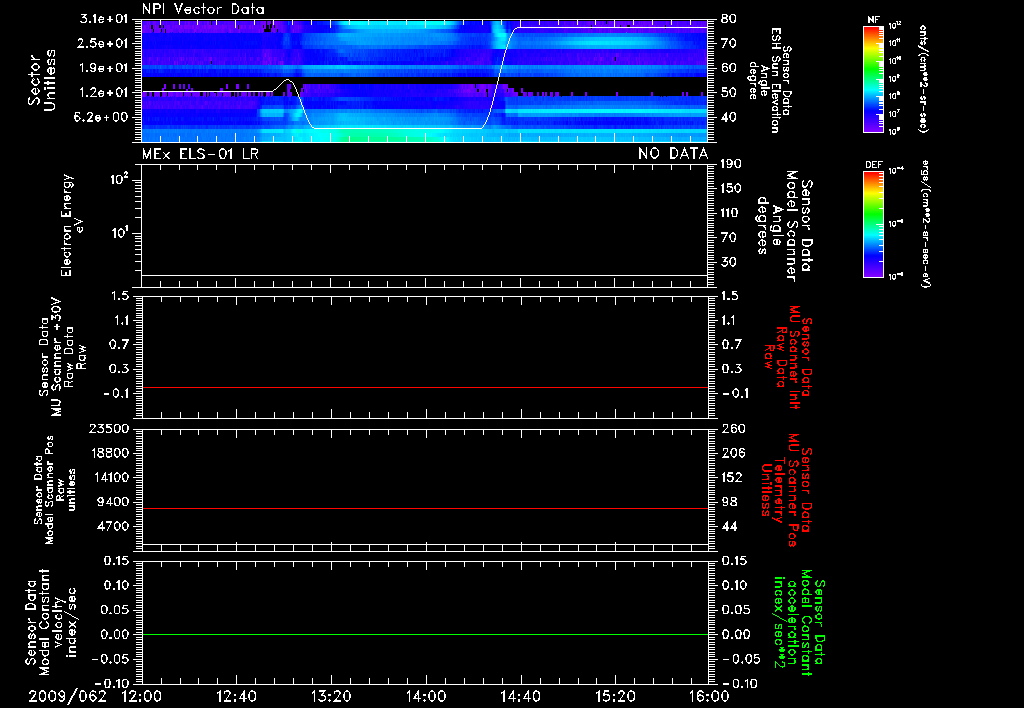1024x708 pixels.
Task: Click the 15:20 time tick label
Action: 615,696
